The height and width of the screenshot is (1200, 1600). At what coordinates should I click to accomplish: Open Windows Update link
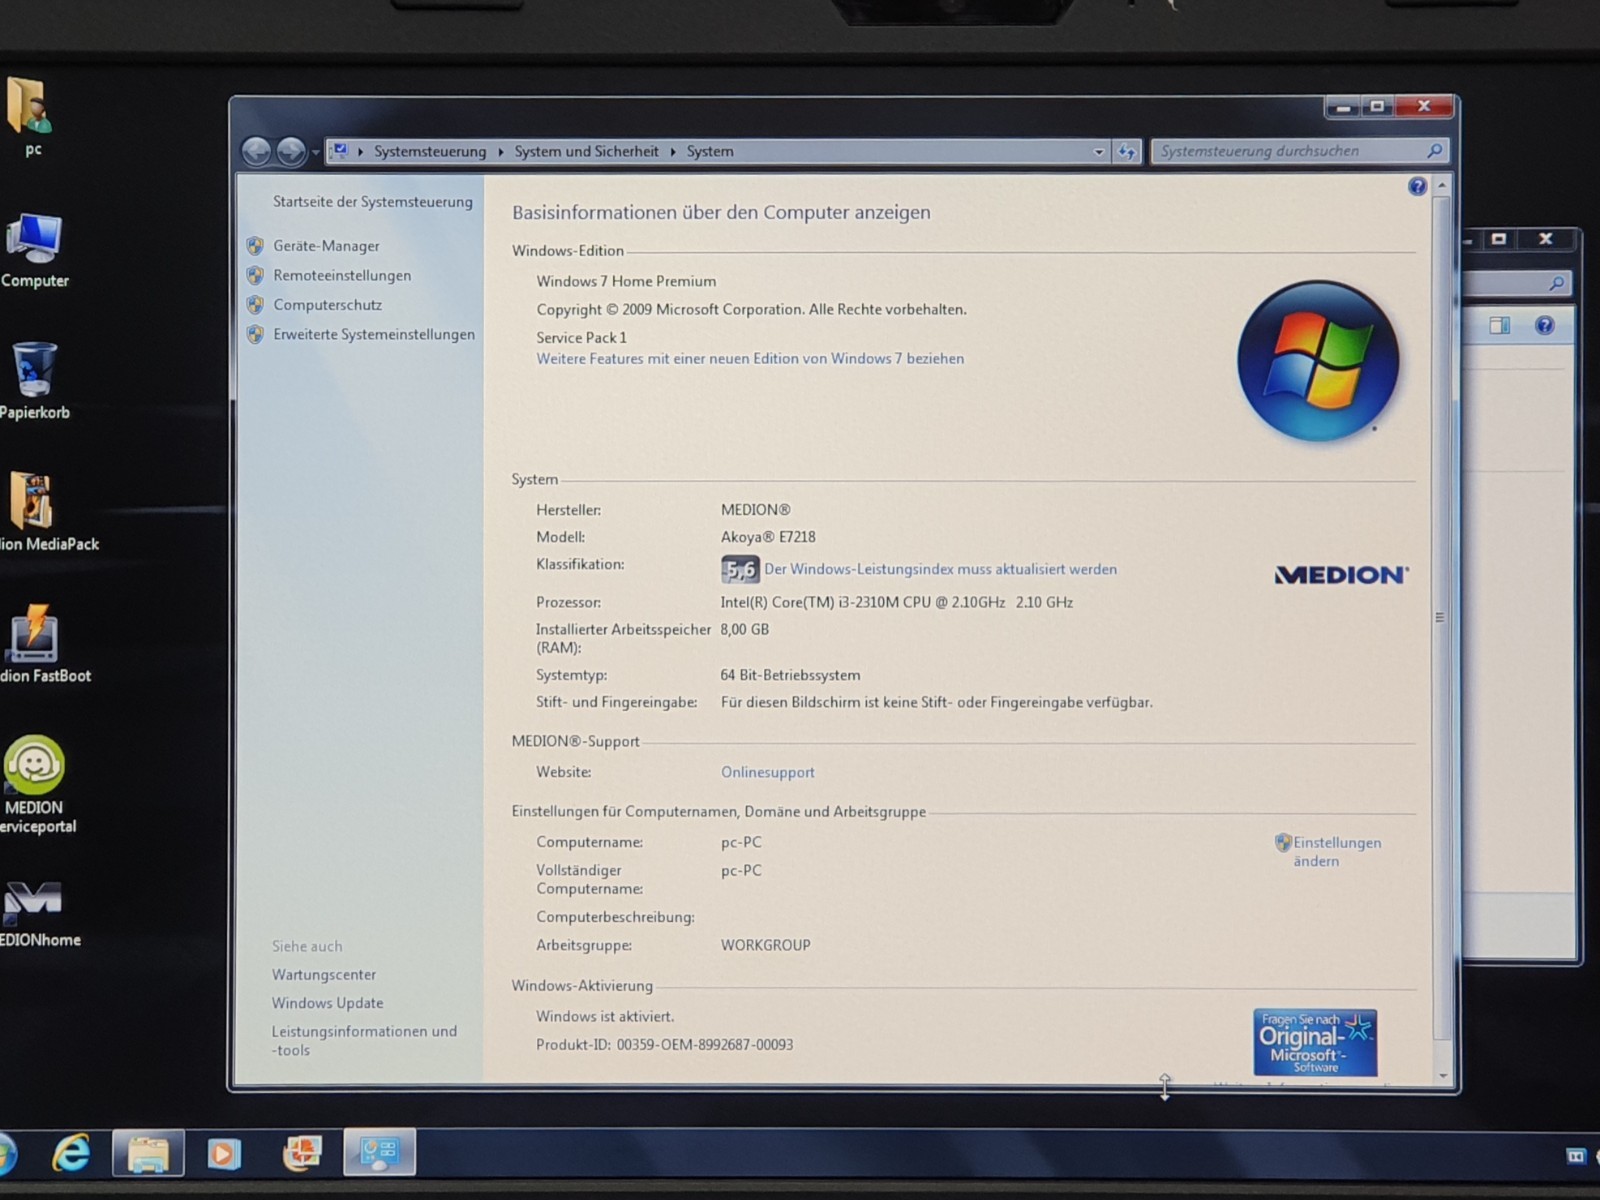(x=327, y=1003)
